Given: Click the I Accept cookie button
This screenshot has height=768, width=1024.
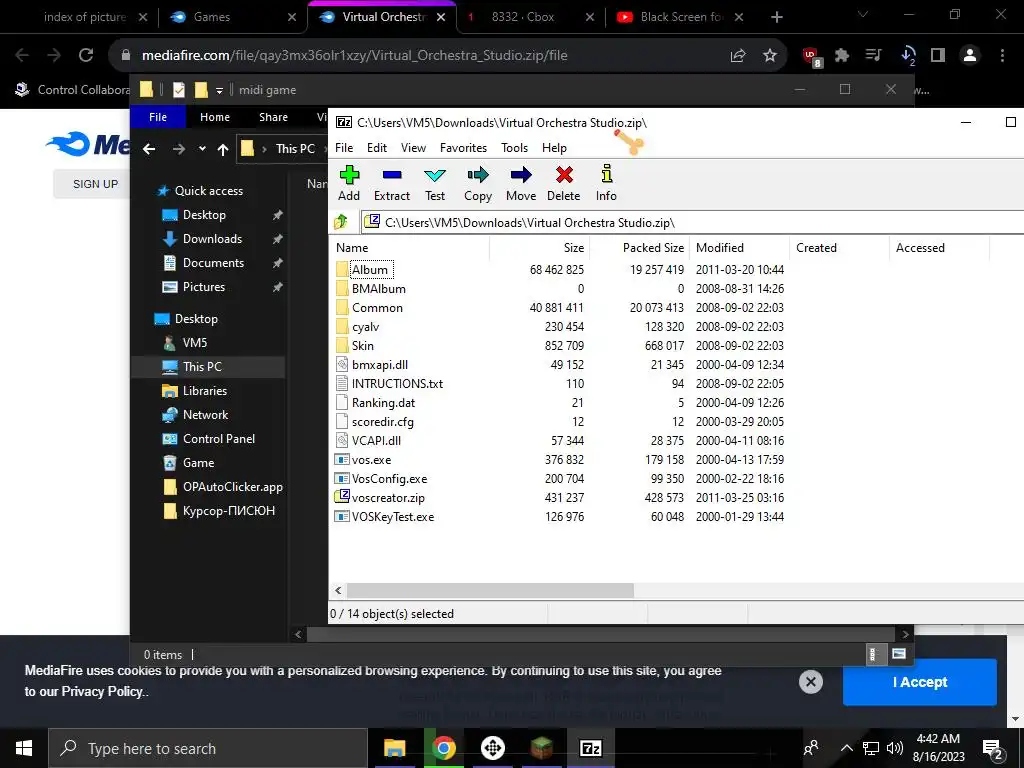Looking at the screenshot, I should (x=920, y=682).
